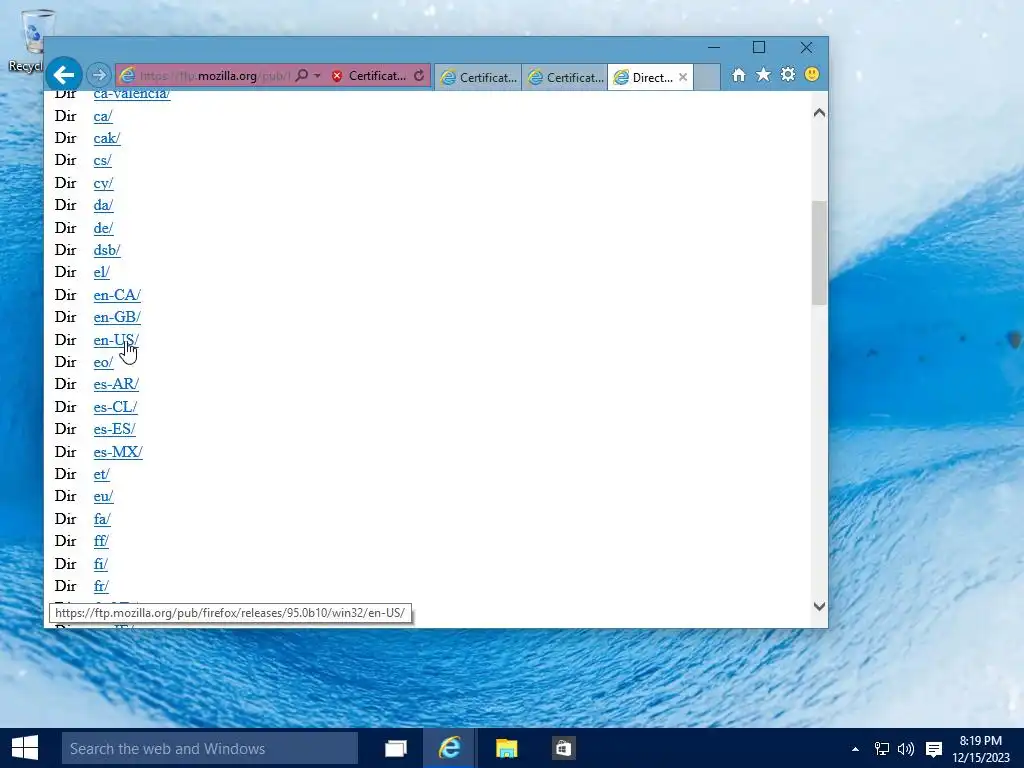Click the scrollbar down arrow

point(819,607)
